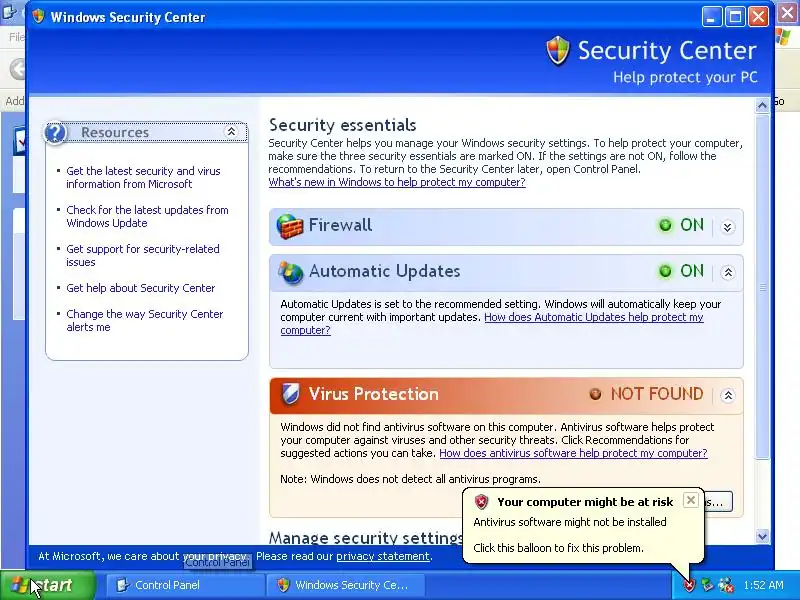
Task: Open 'Check for the latest updates' link
Action: 147,216
